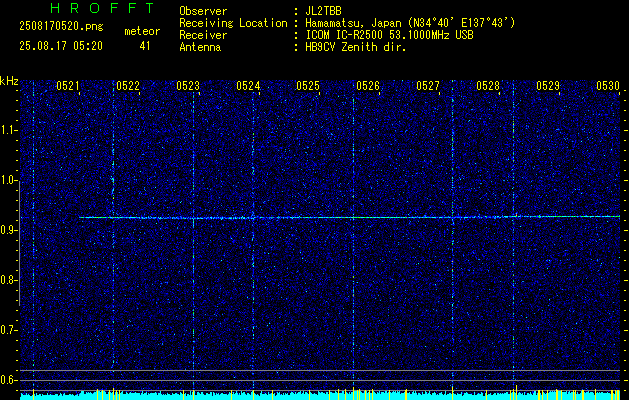The height and width of the screenshot is (400, 629).
Task: Select the 0530 time marker
Action: click(x=608, y=85)
